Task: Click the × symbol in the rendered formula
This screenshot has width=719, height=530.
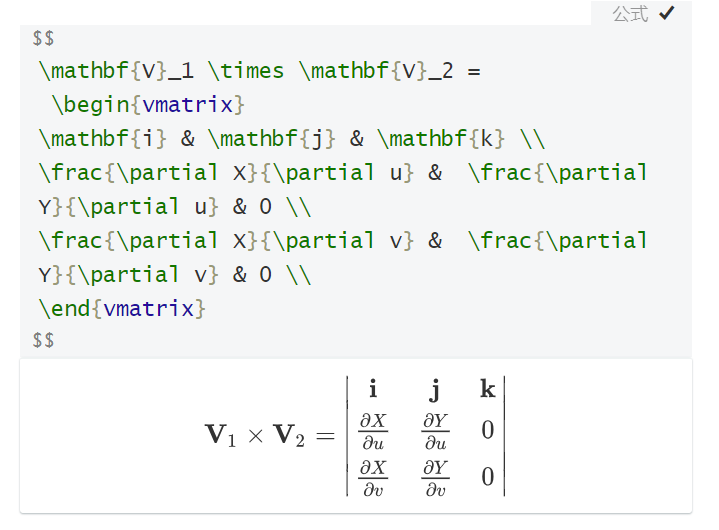Action: [255, 435]
